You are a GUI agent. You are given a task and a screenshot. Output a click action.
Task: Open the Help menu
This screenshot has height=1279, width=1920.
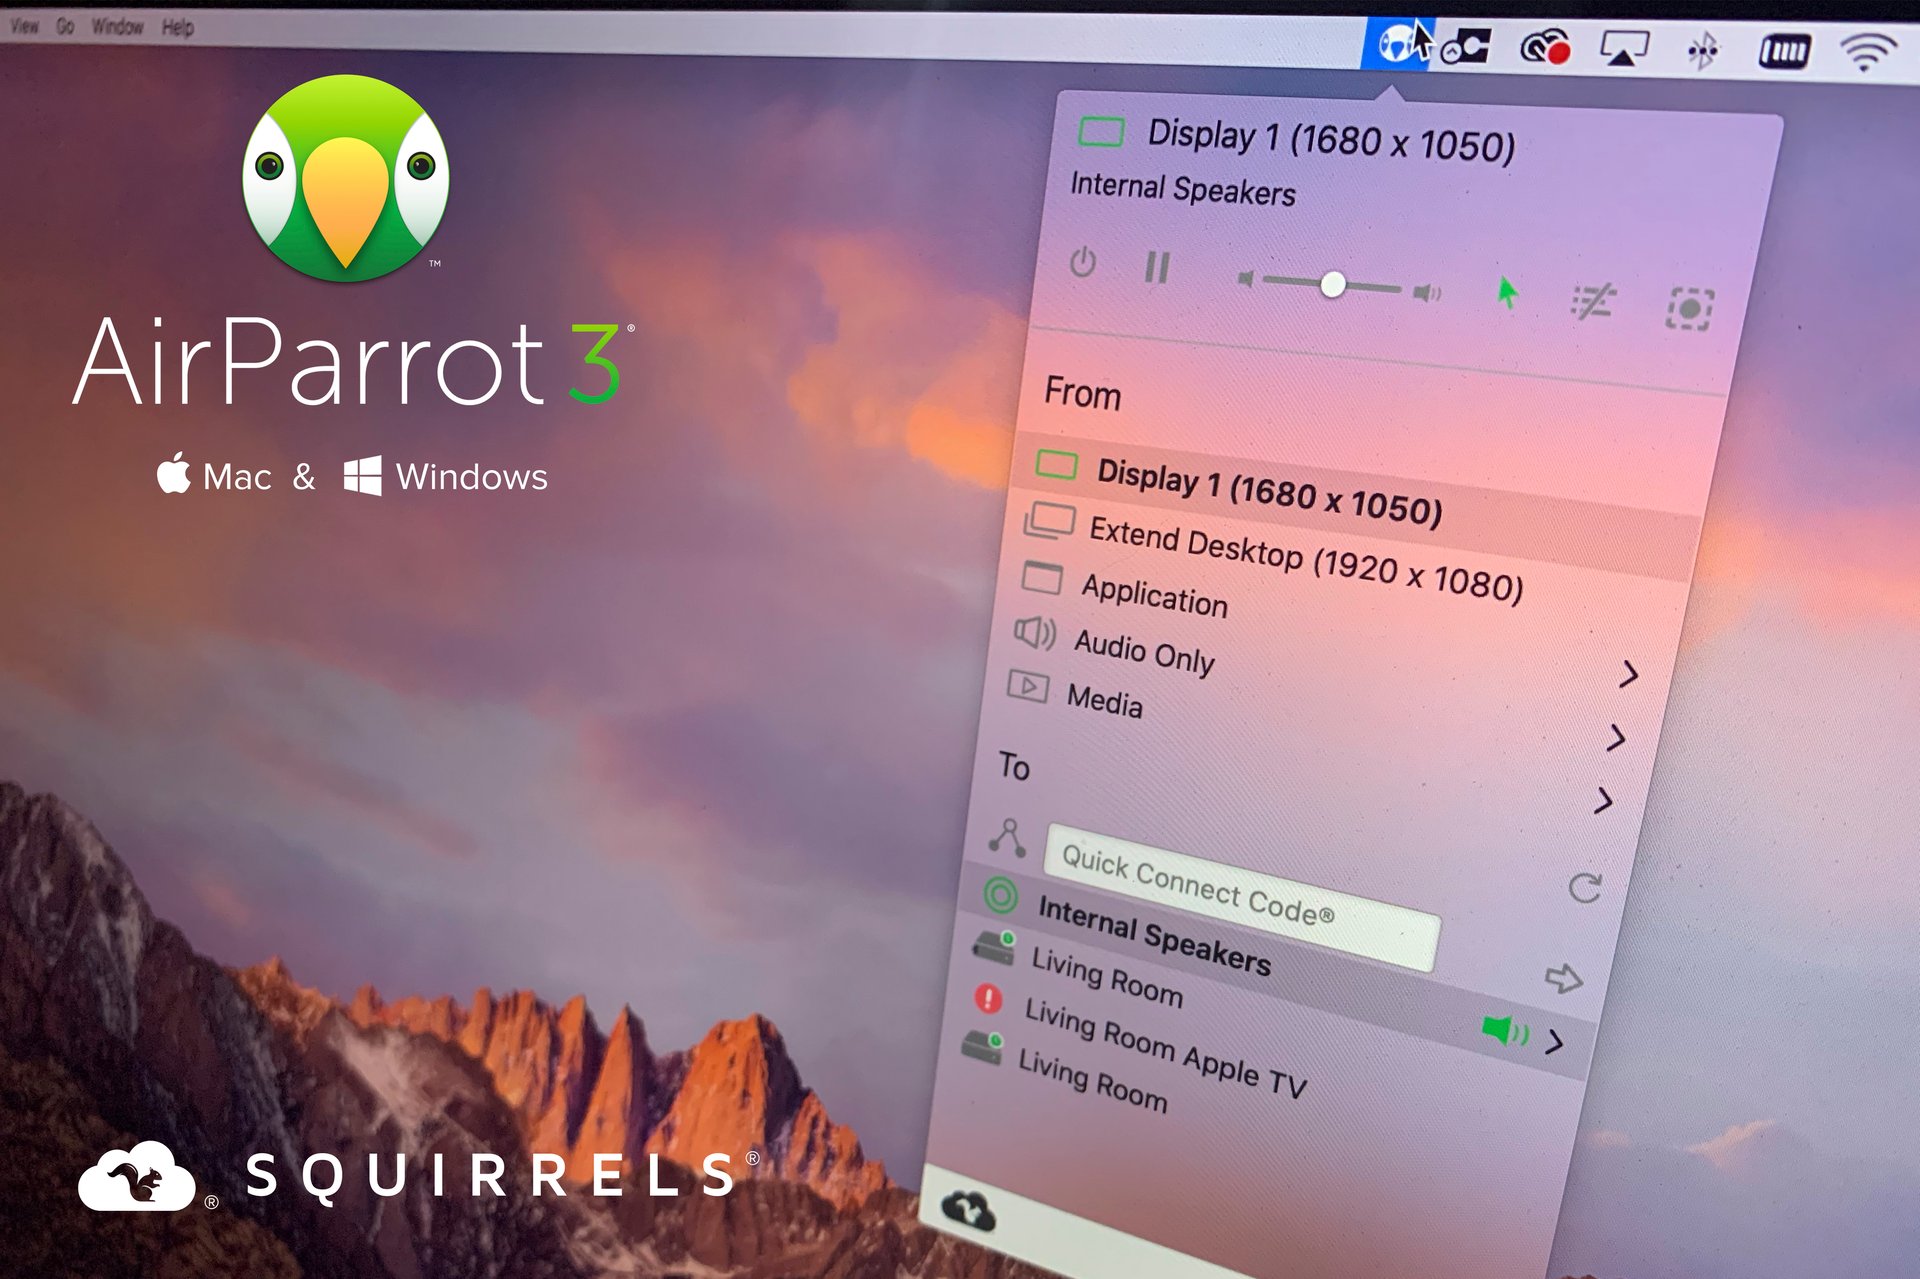(175, 29)
